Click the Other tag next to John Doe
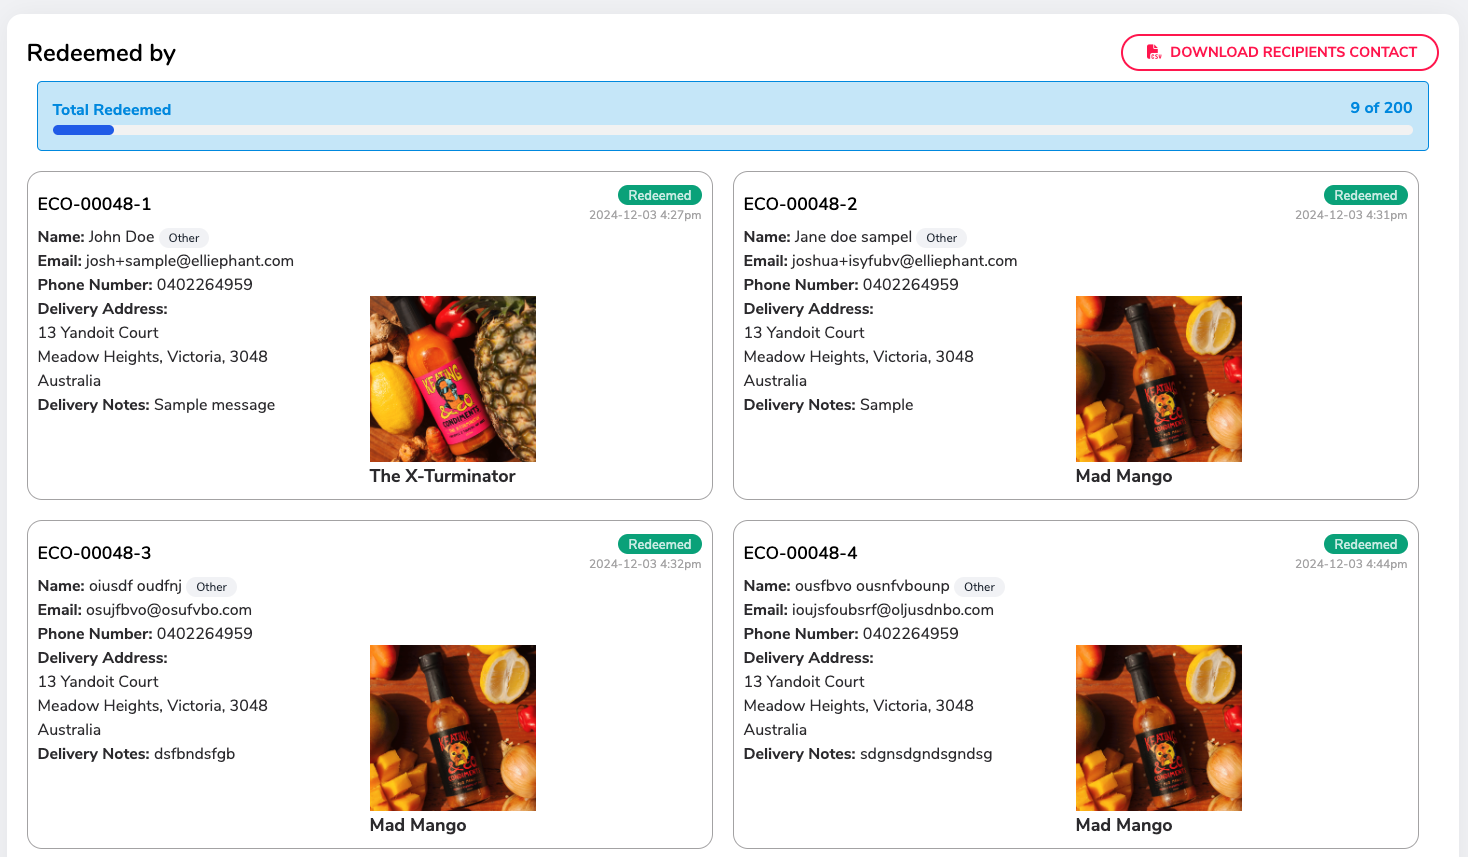 [x=184, y=238]
